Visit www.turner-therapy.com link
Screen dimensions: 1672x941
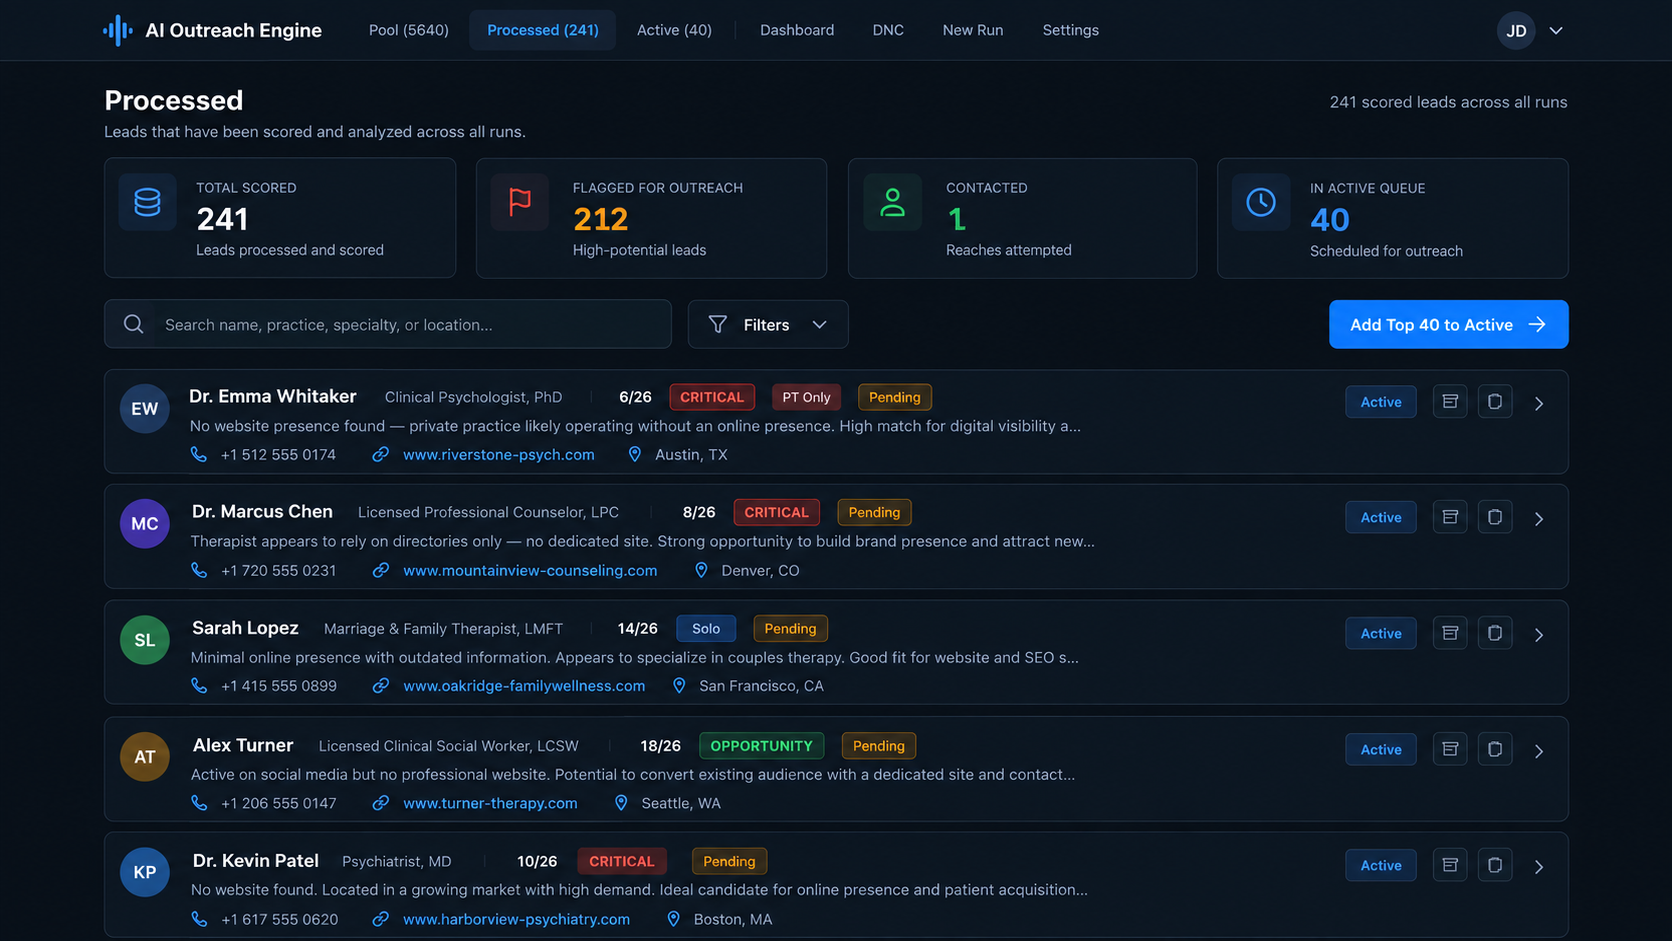click(490, 803)
